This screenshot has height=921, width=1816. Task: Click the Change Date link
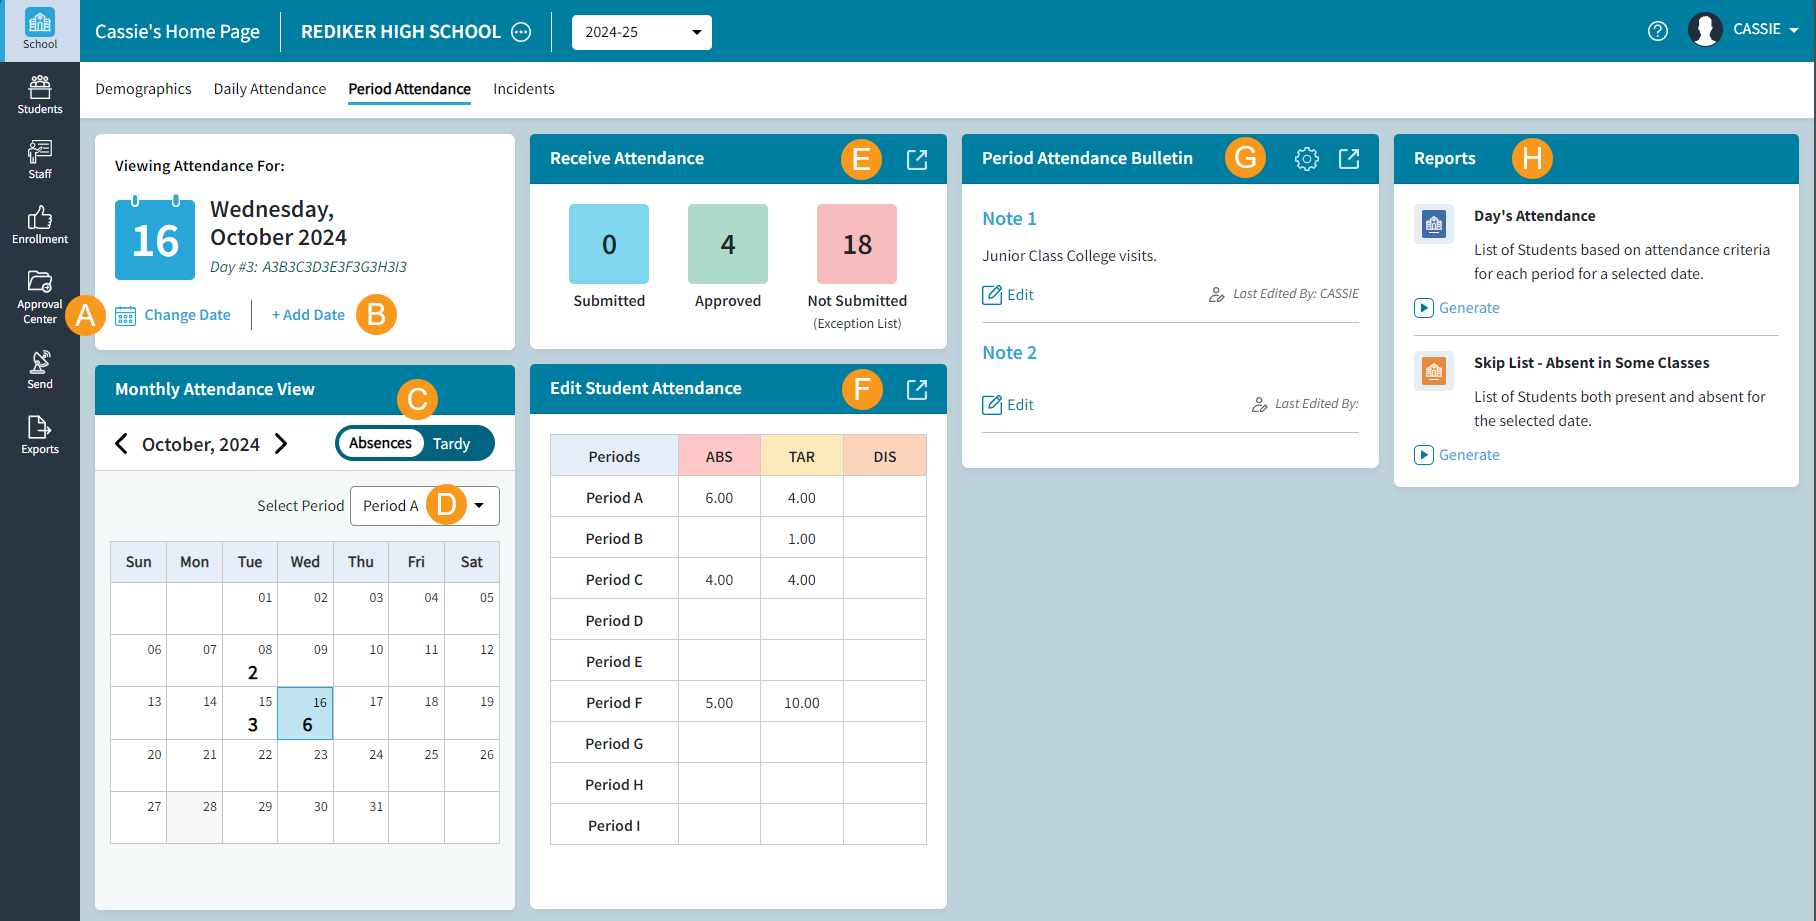click(x=186, y=314)
